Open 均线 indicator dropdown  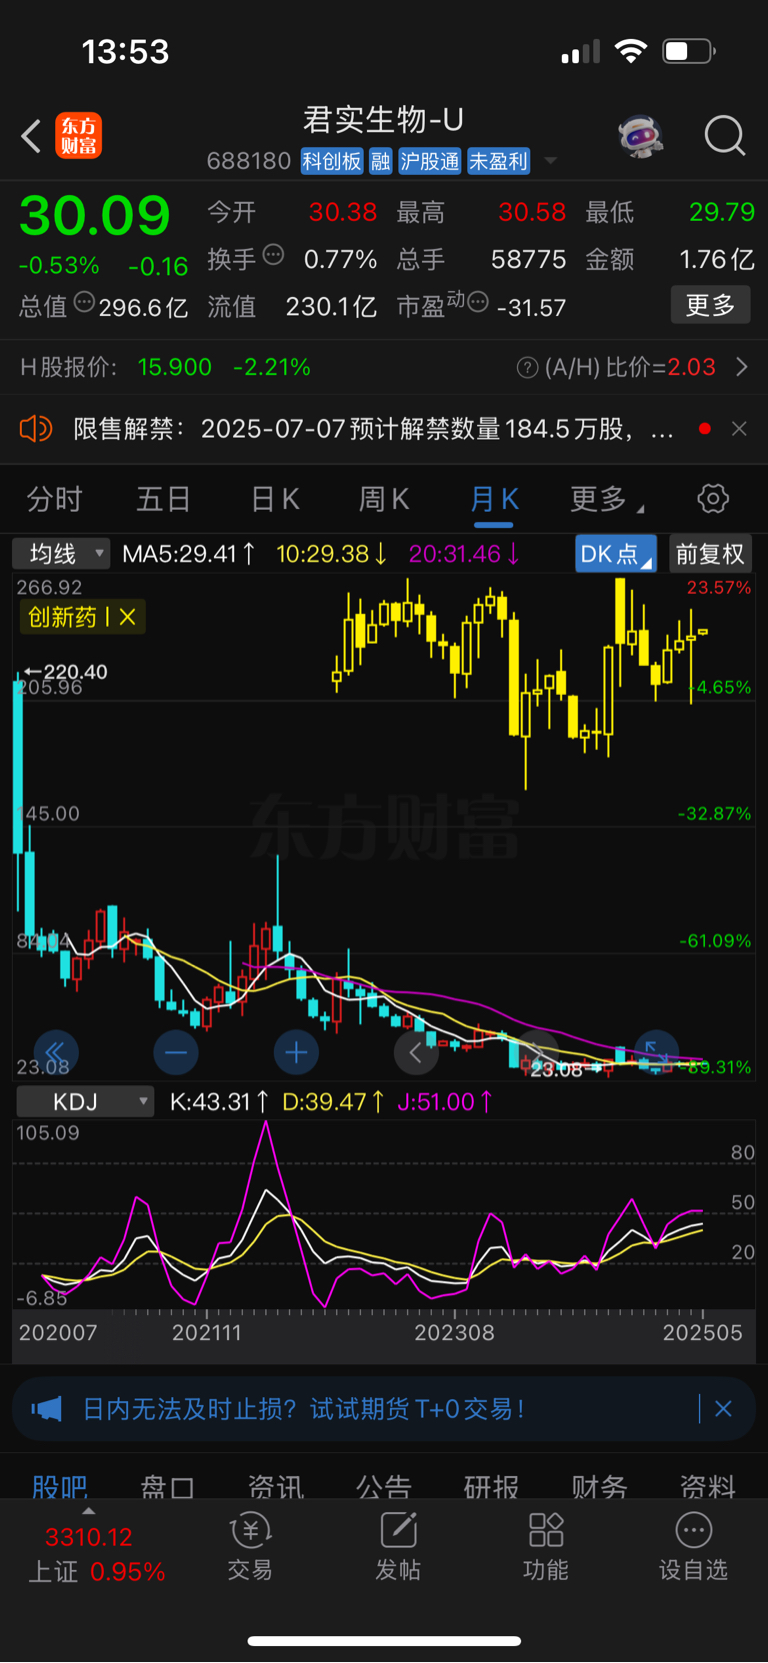61,553
